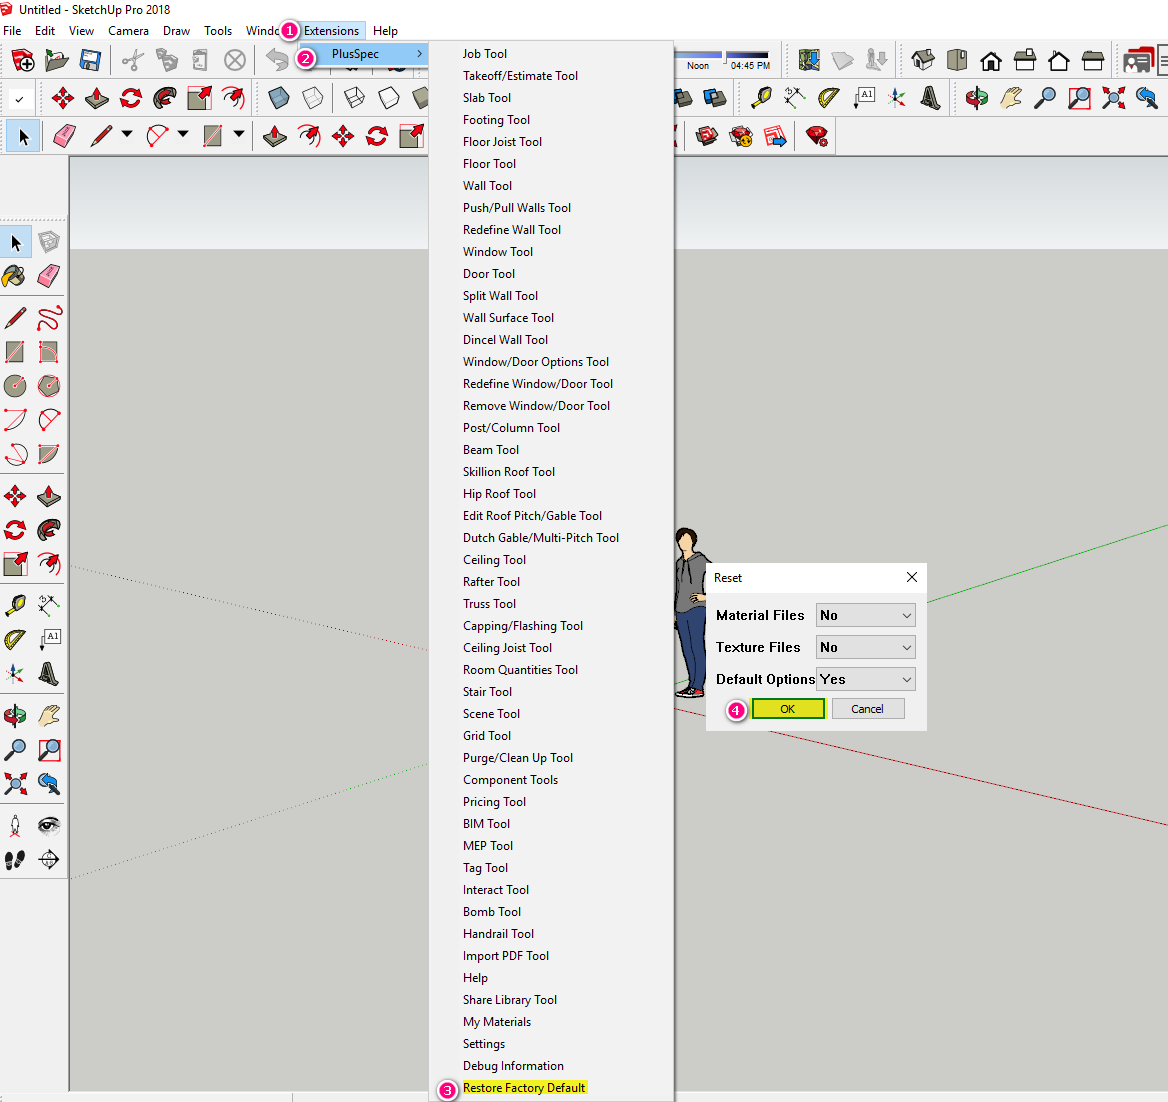Image resolution: width=1168 pixels, height=1102 pixels.
Task: Open the Texture Files dropdown
Action: click(x=865, y=647)
